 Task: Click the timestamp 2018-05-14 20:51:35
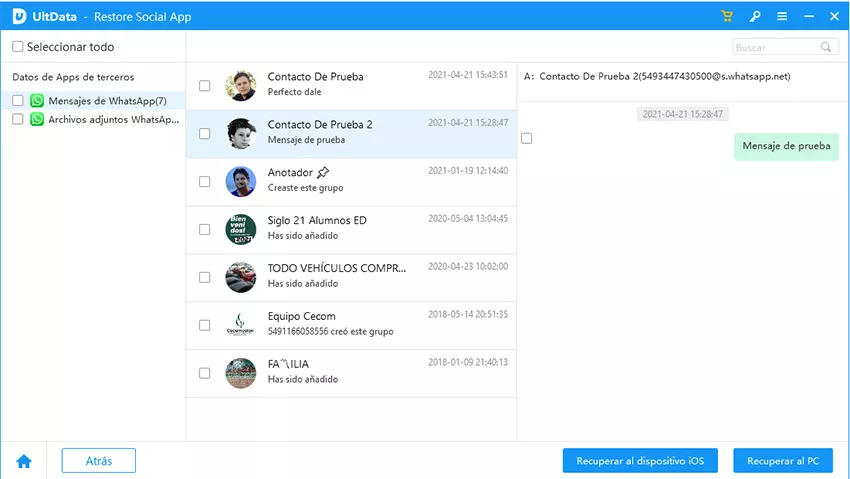(x=468, y=314)
